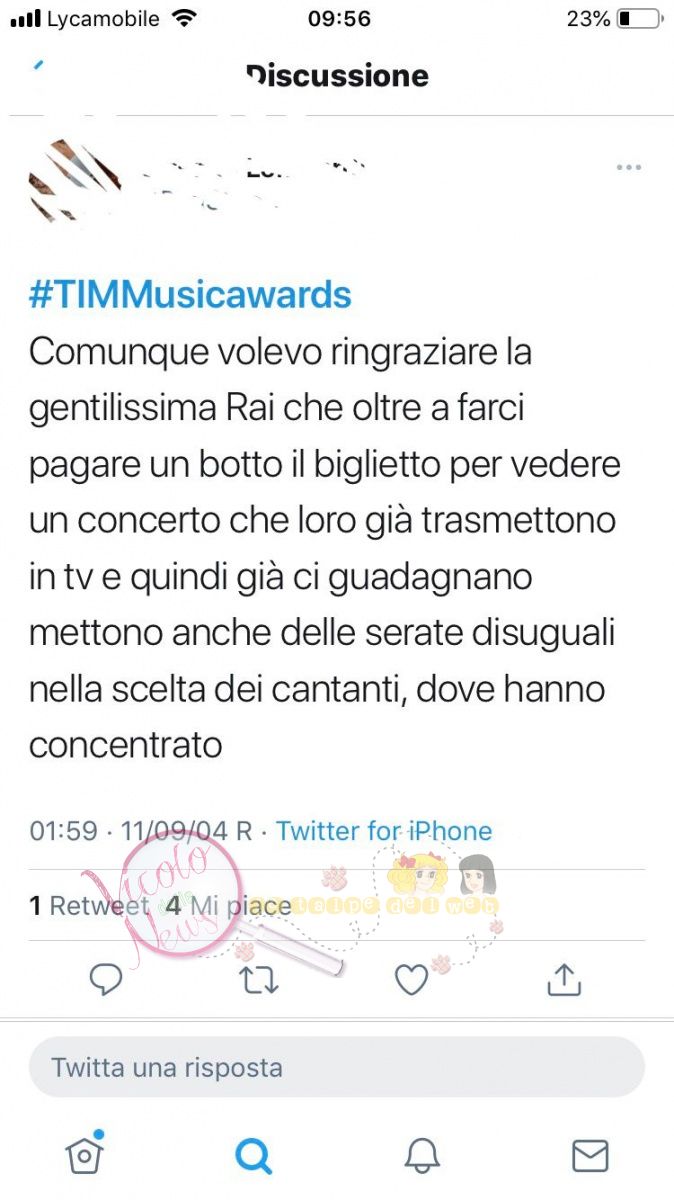The width and height of the screenshot is (674, 1200).
Task: Share the tweet via upload icon
Action: (564, 980)
